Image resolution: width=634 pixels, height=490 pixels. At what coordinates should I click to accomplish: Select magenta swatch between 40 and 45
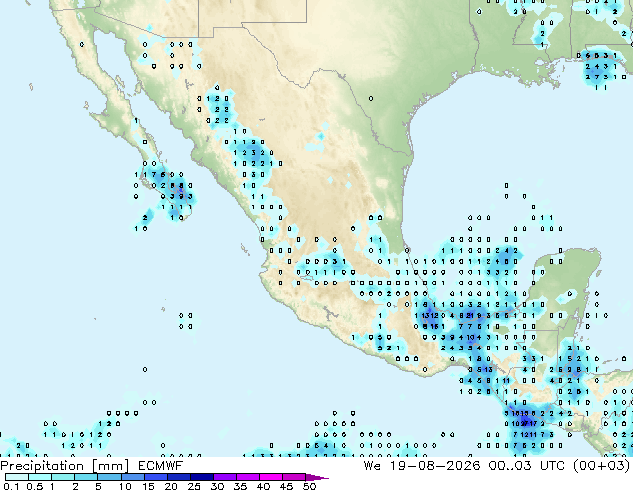pyautogui.click(x=271, y=477)
